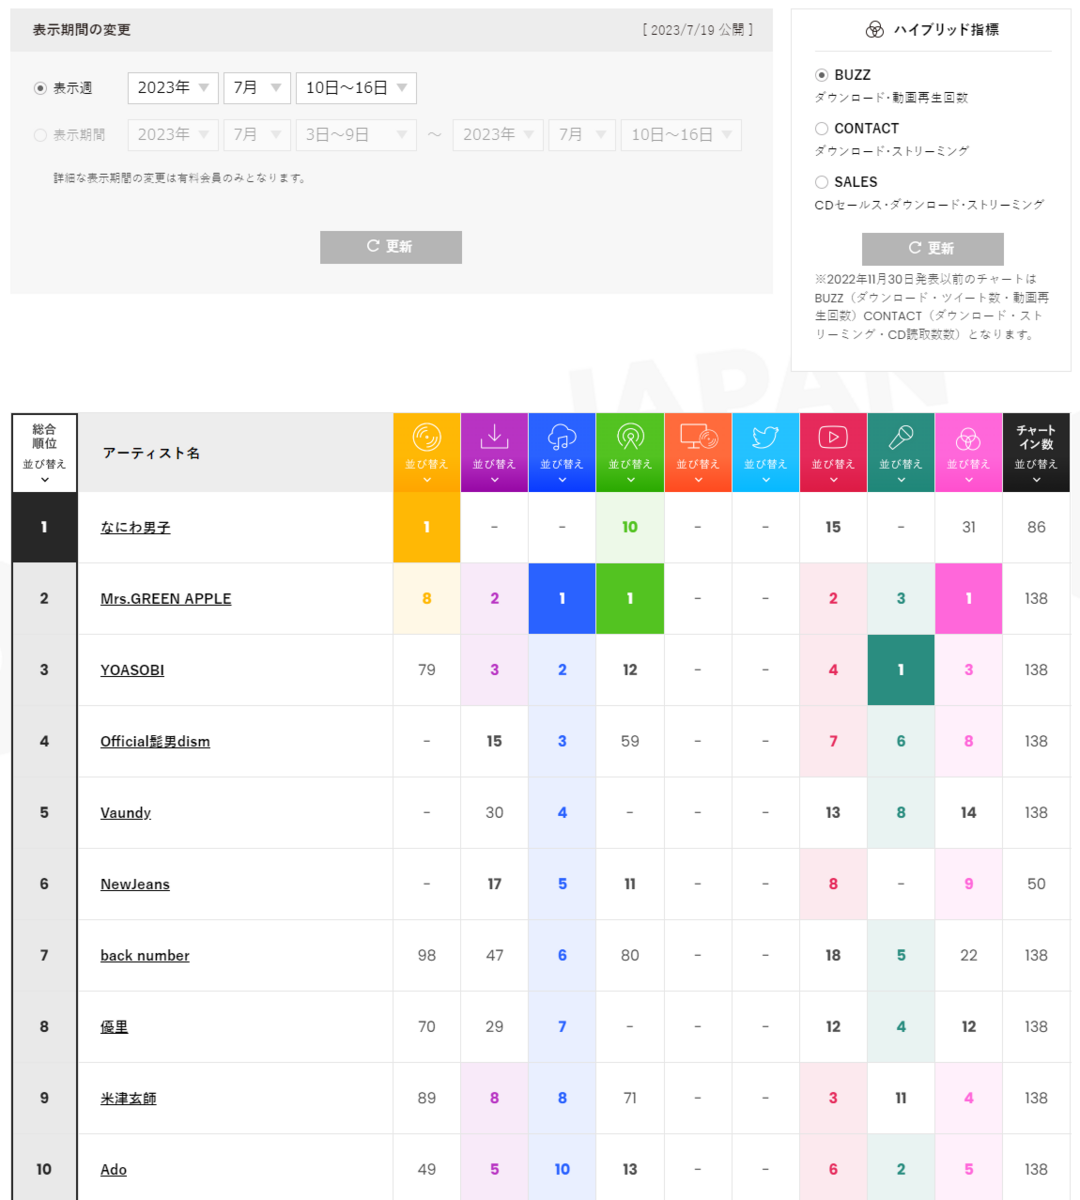The image size is (1080, 1200).
Task: Sort by radio airplay icon column
Action: point(630,452)
